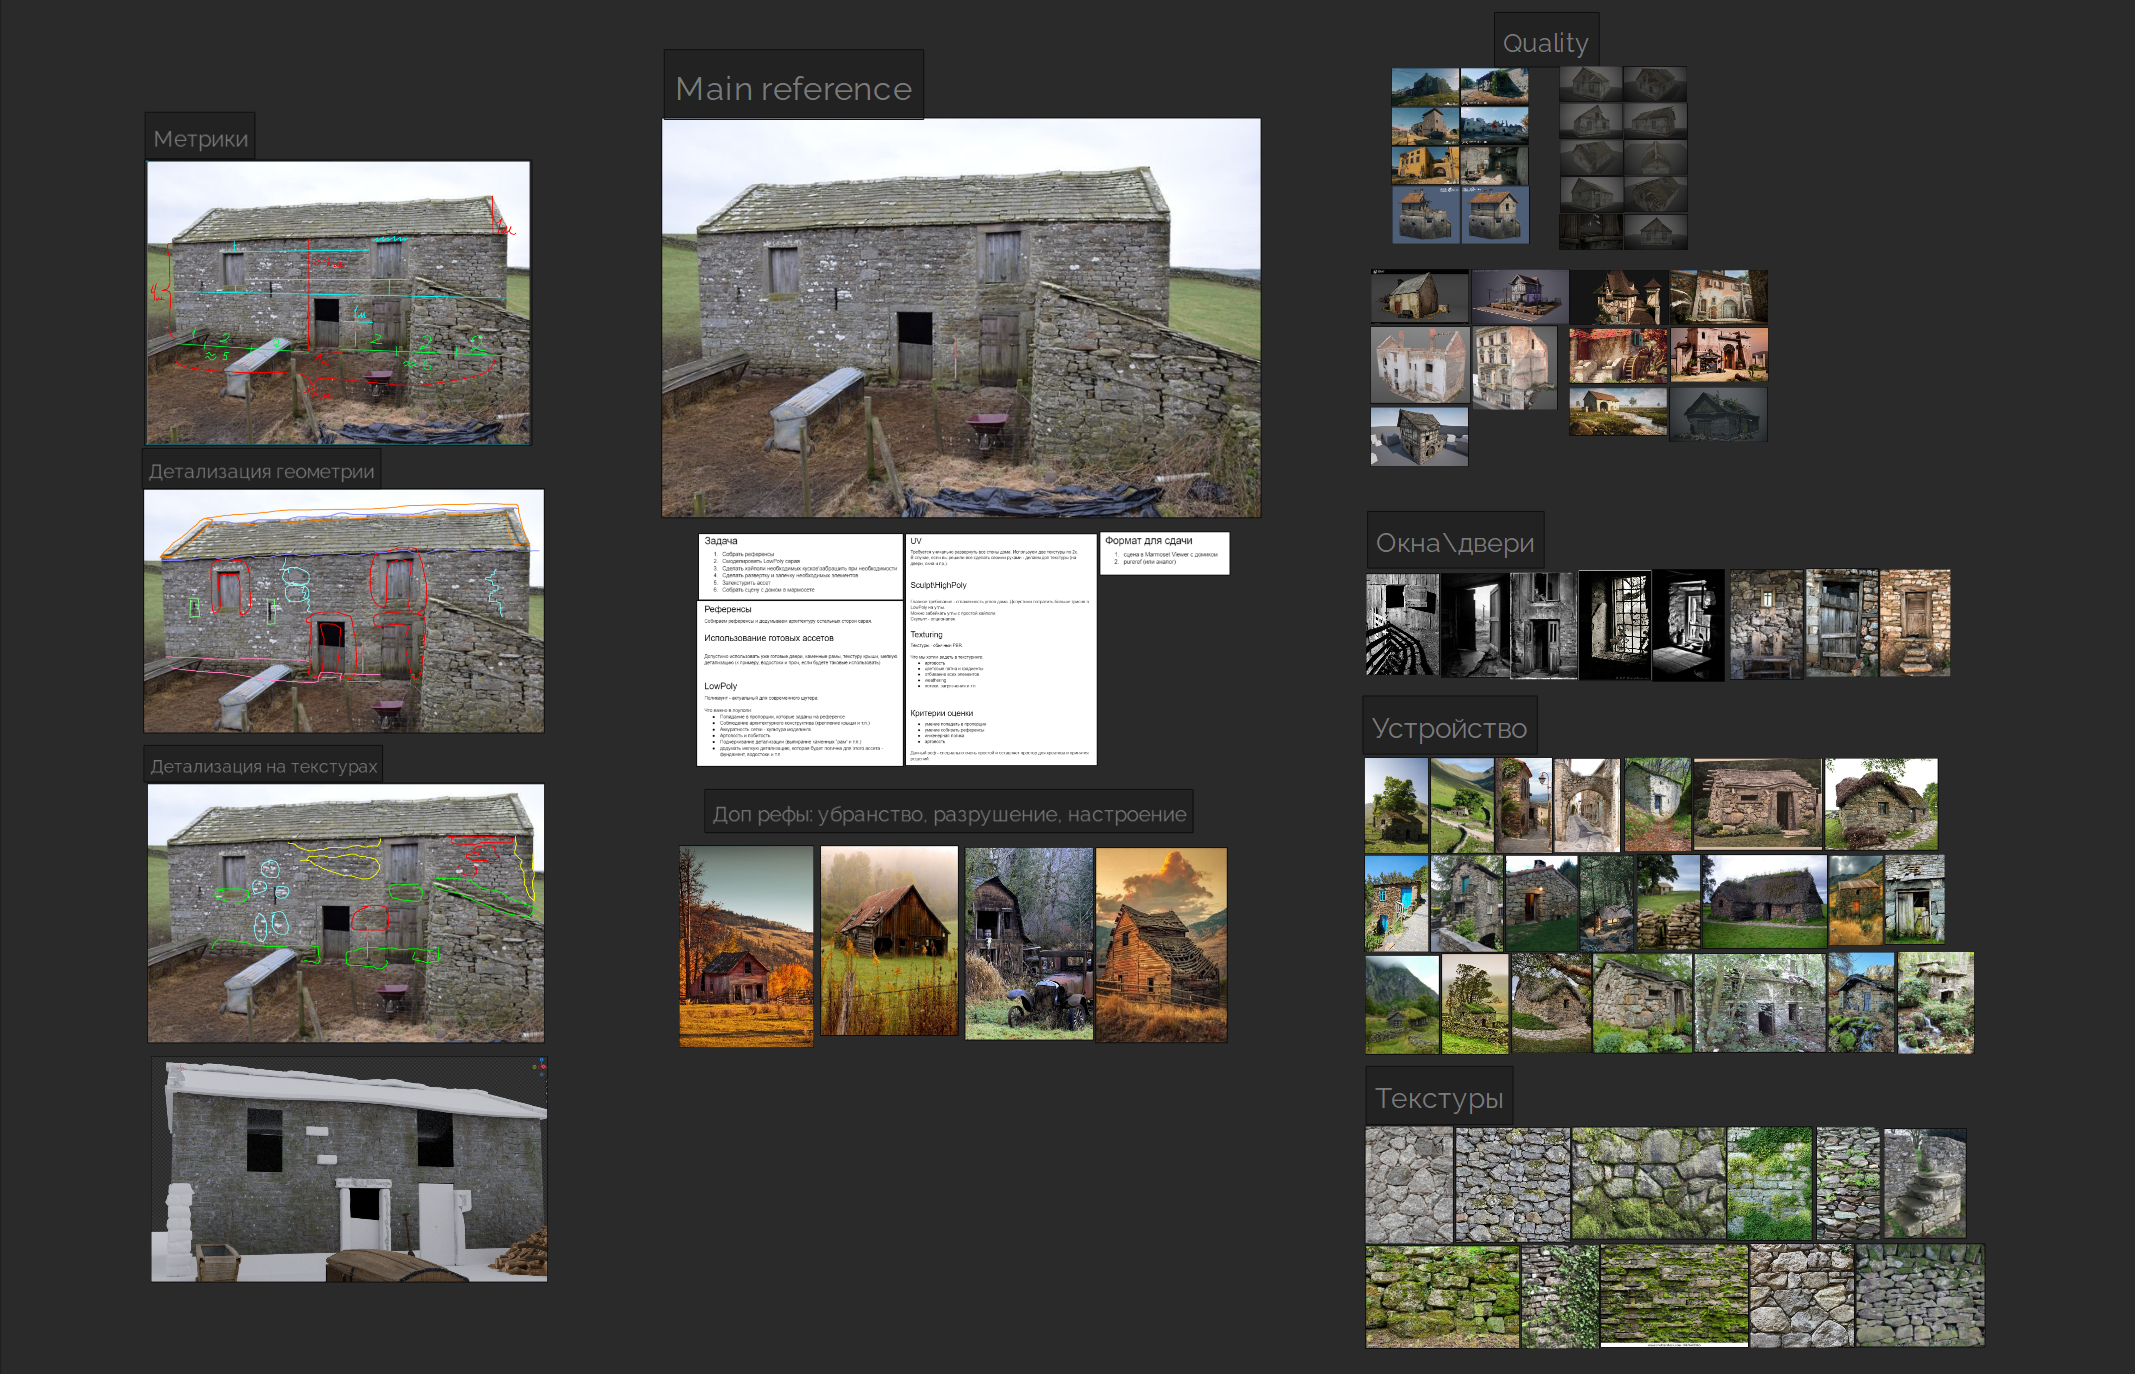Select the note containing UV and Texturing sections

1000,650
